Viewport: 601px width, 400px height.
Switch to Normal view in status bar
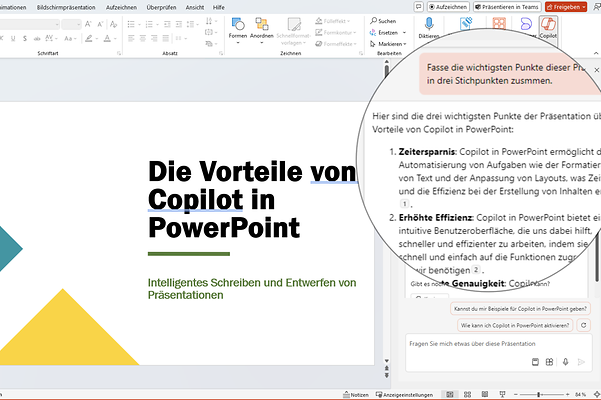[x=449, y=394]
